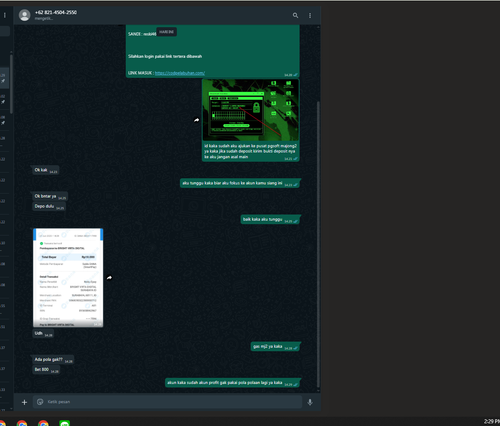Image resolution: width=500 pixels, height=426 pixels.
Task: Select the "gas mj2 ya kaka" message
Action: click(275, 347)
